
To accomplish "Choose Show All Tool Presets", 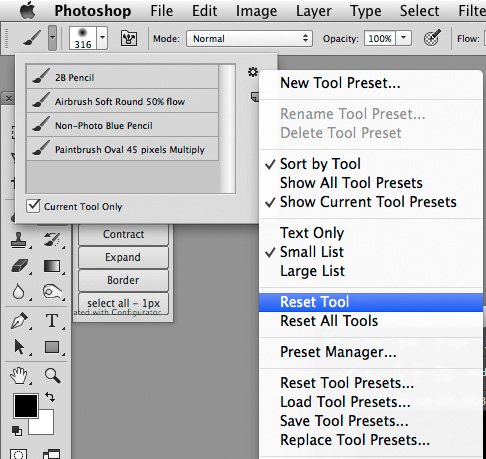I will [x=371, y=183].
